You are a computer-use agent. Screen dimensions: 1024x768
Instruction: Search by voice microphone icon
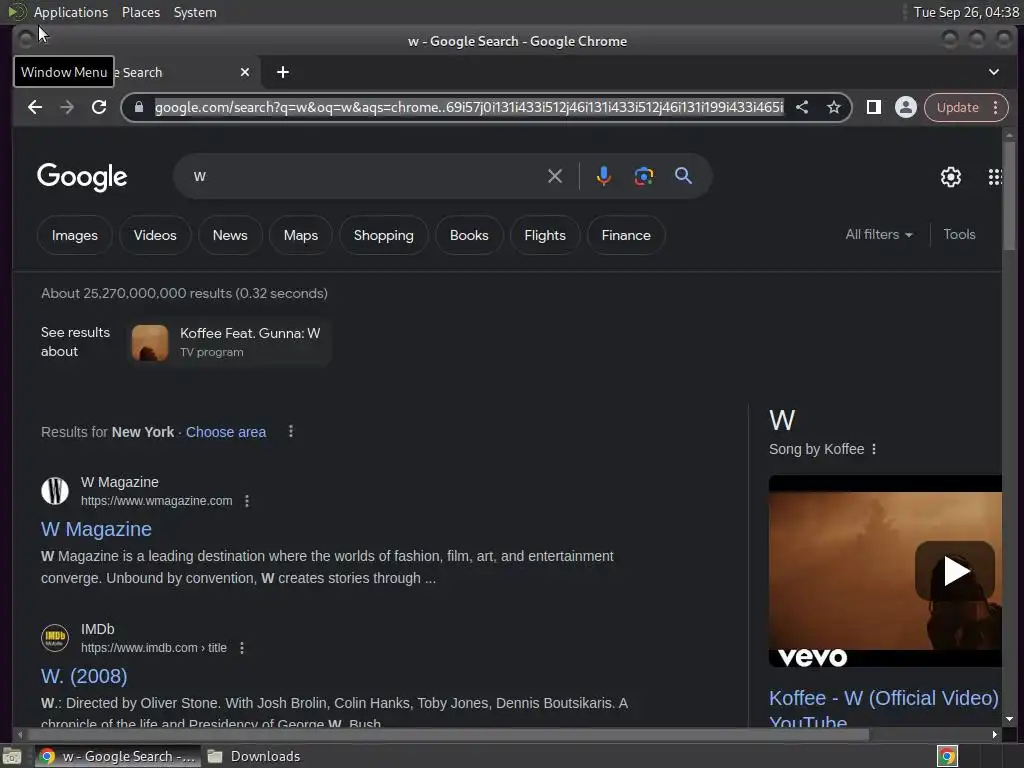pyautogui.click(x=603, y=176)
